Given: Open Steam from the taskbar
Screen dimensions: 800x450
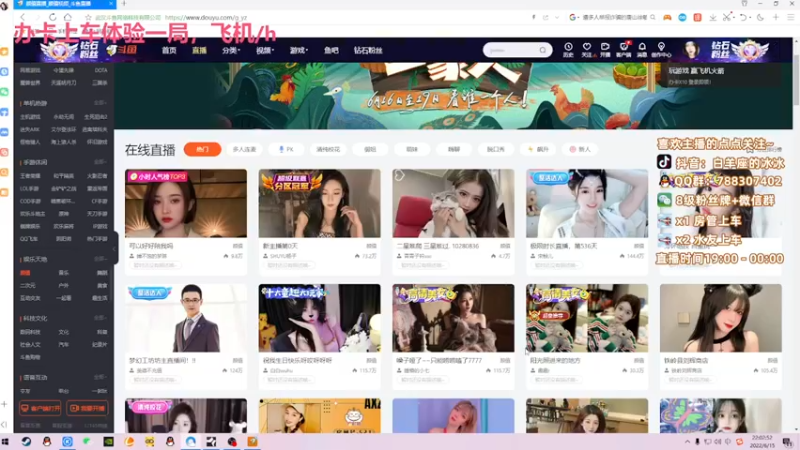Looking at the screenshot, I should point(26,441).
